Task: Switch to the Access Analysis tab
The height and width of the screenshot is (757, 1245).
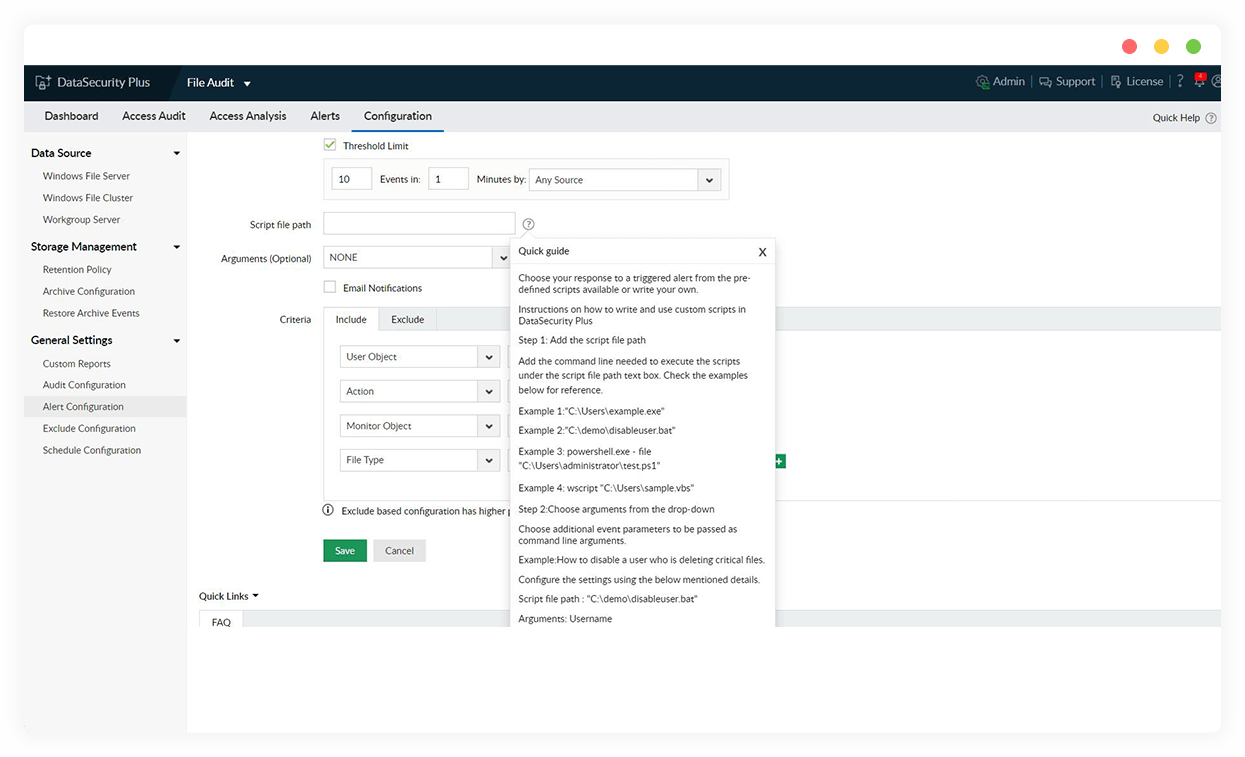Action: coord(248,116)
